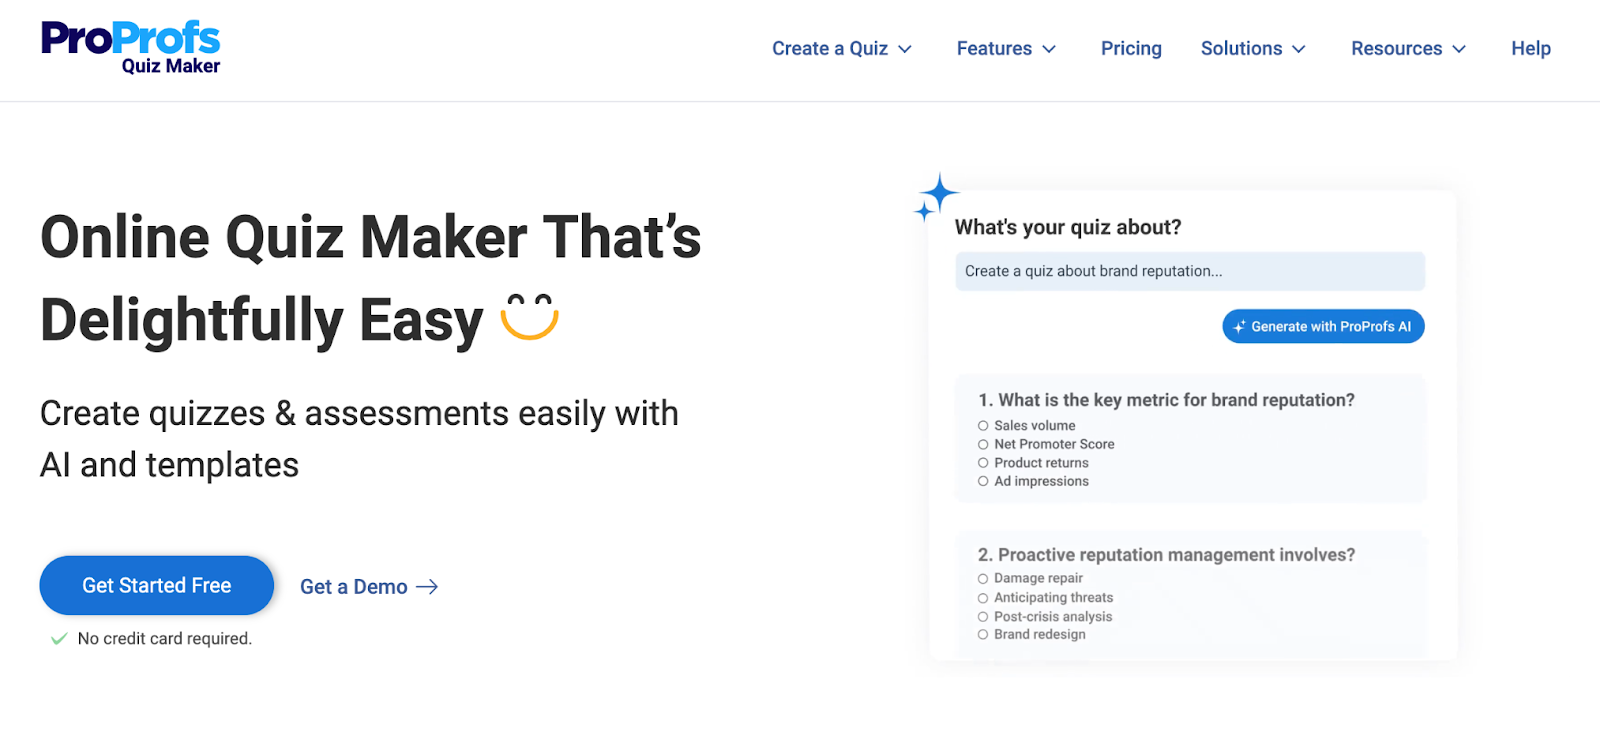Click the arrow icon next to Get a Demo
Viewport: 1600px width, 740px height.
(428, 587)
